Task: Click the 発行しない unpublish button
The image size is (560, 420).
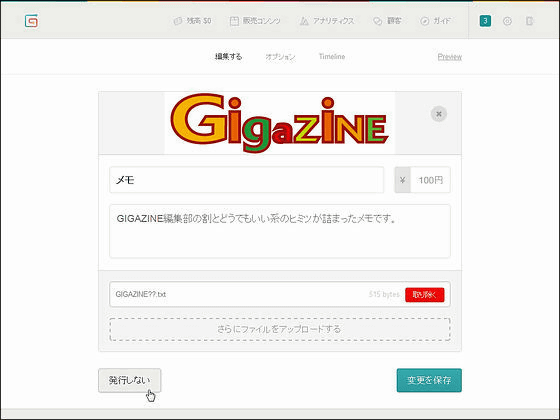Action: point(130,380)
